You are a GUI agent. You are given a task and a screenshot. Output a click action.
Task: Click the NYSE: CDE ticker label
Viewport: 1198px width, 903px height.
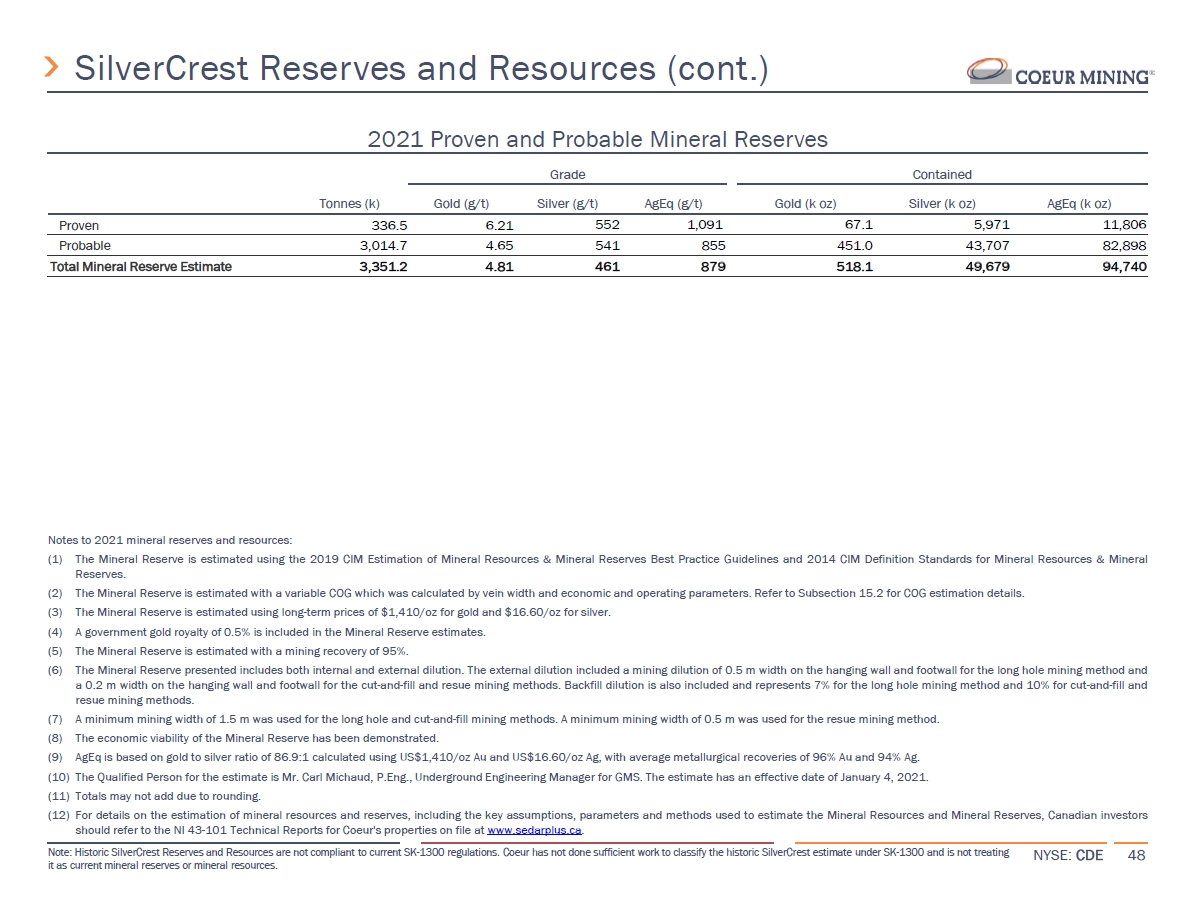coord(1068,856)
